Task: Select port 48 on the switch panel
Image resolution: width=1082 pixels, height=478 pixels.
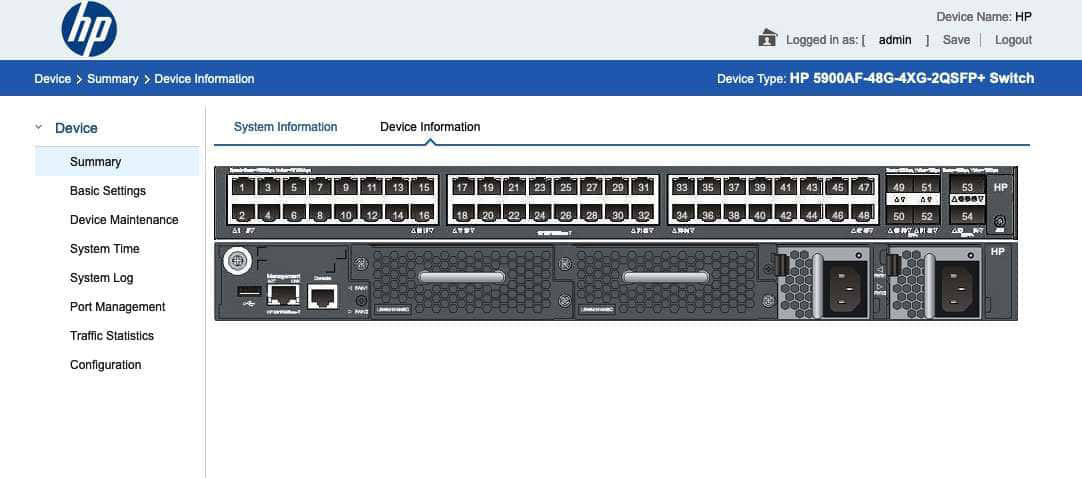Action: coord(864,215)
